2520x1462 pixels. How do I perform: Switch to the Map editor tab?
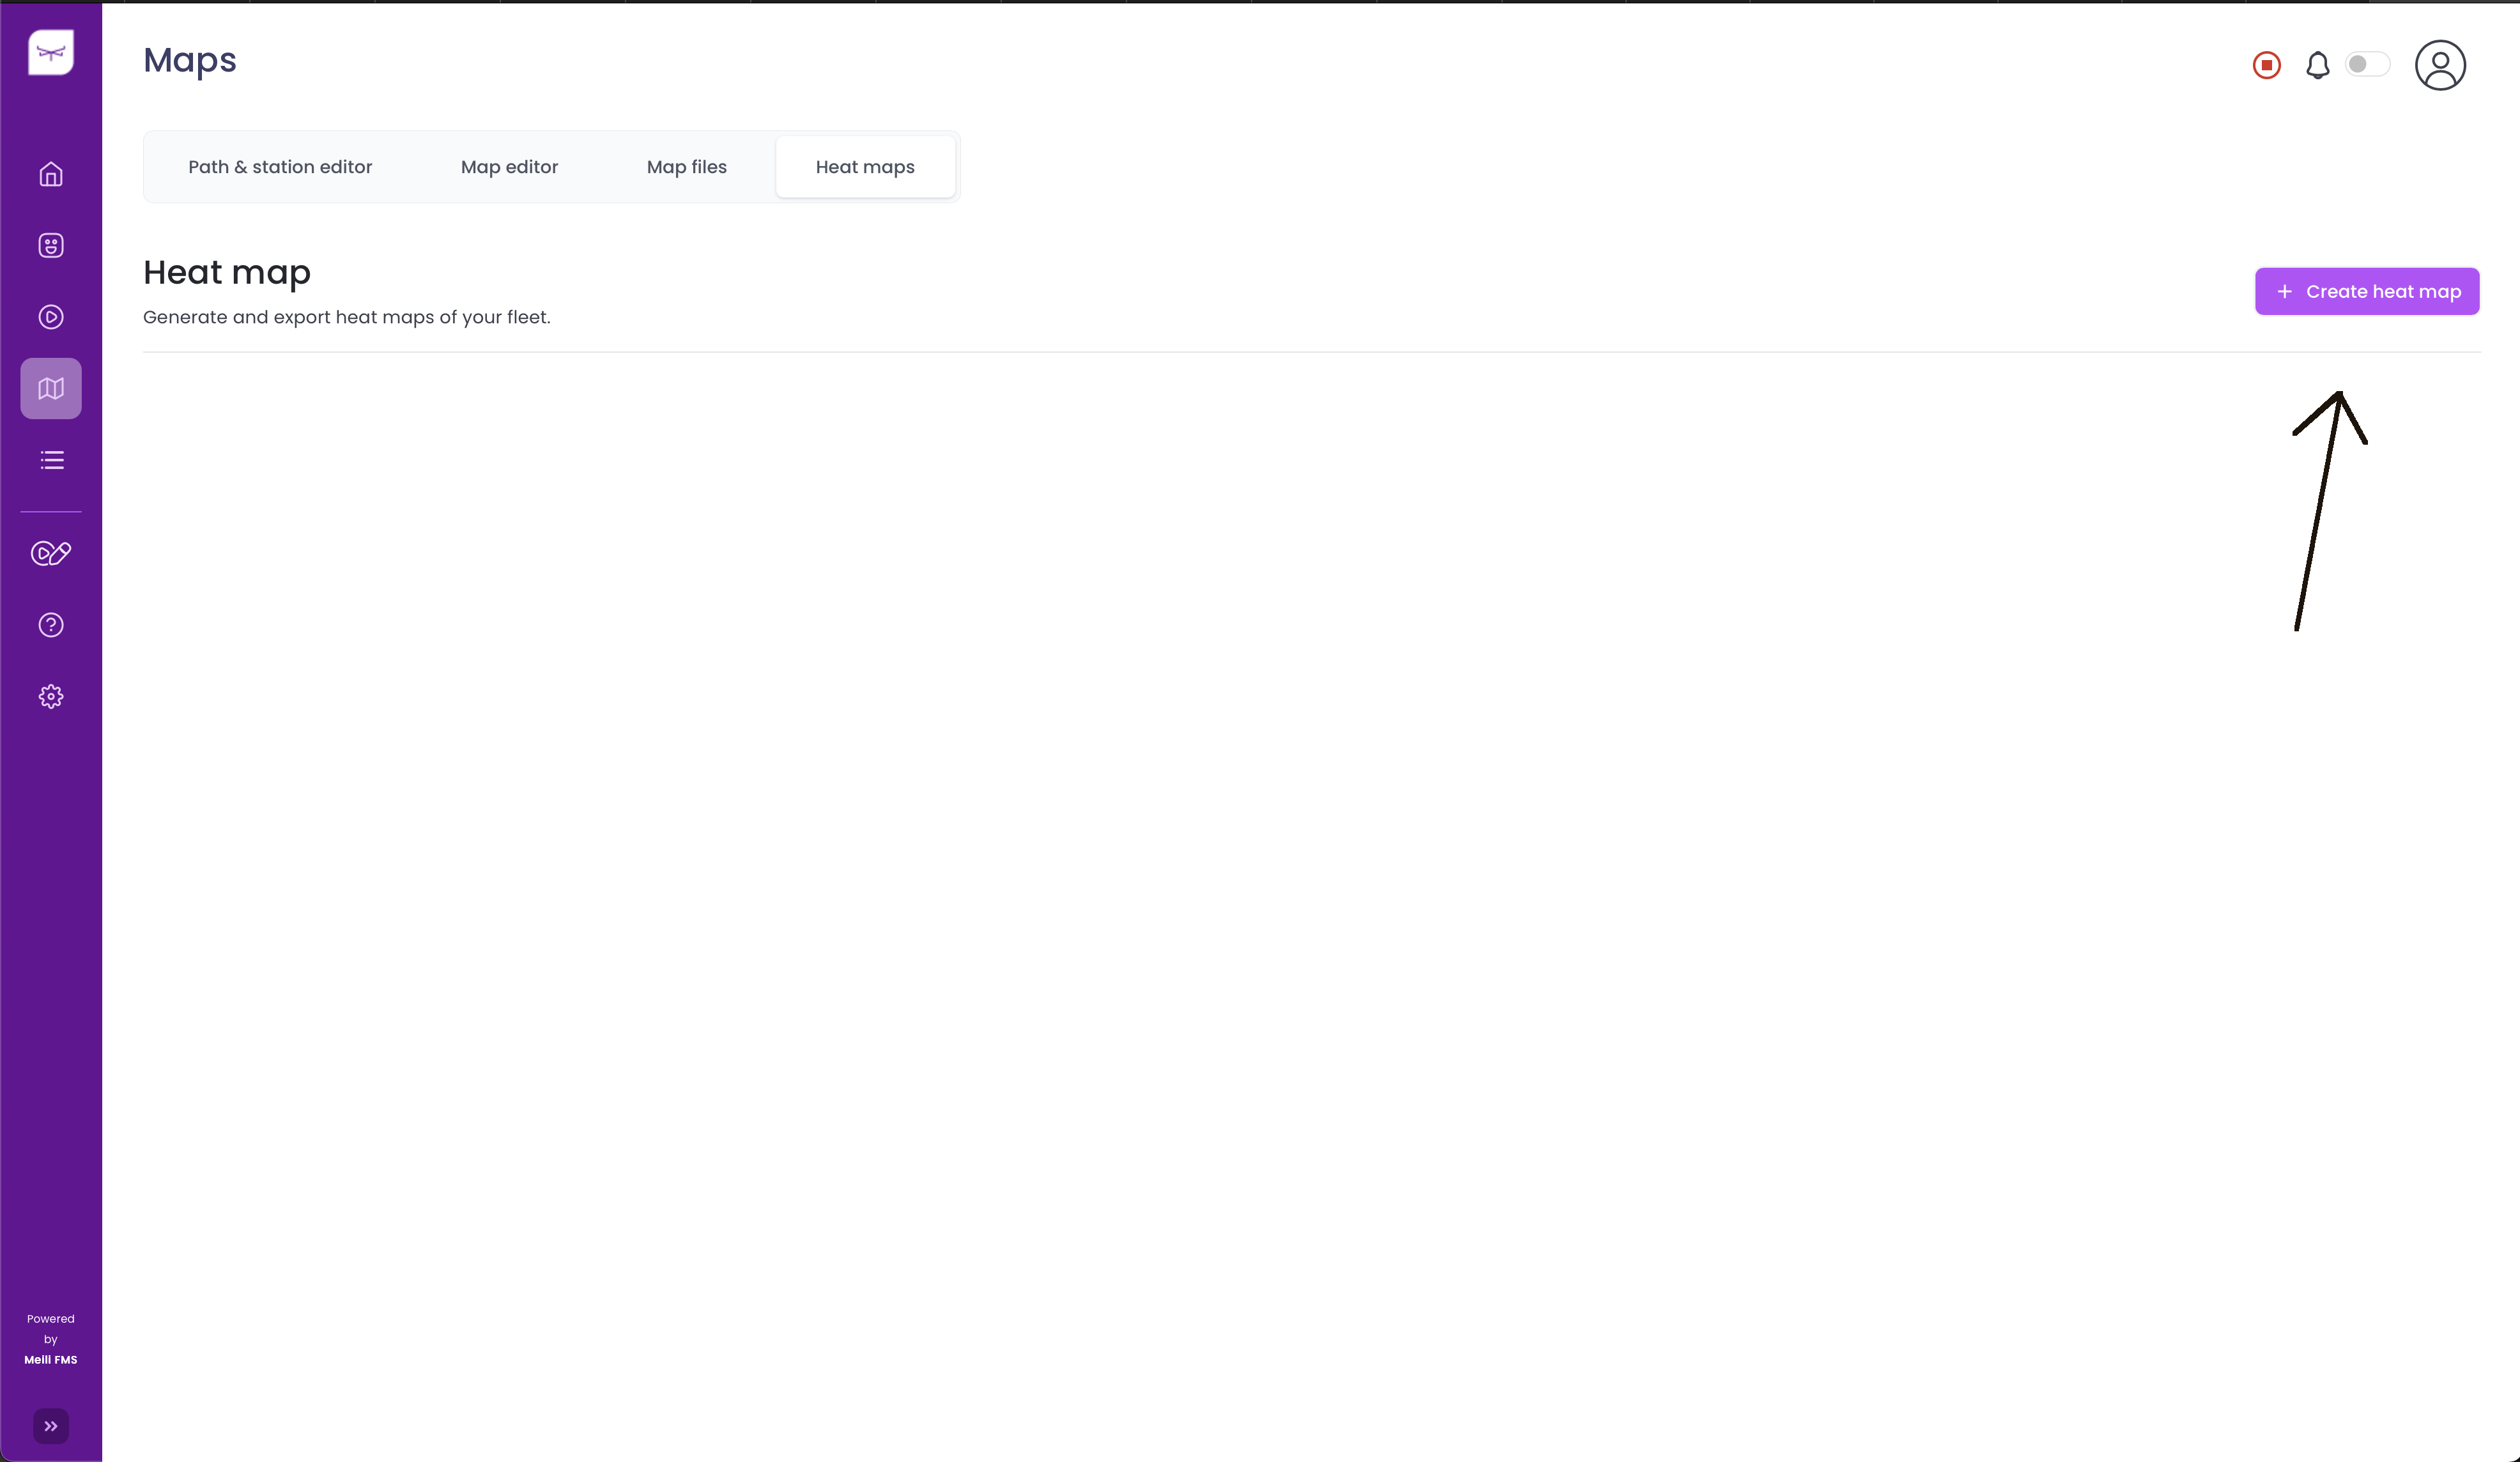[x=509, y=167]
